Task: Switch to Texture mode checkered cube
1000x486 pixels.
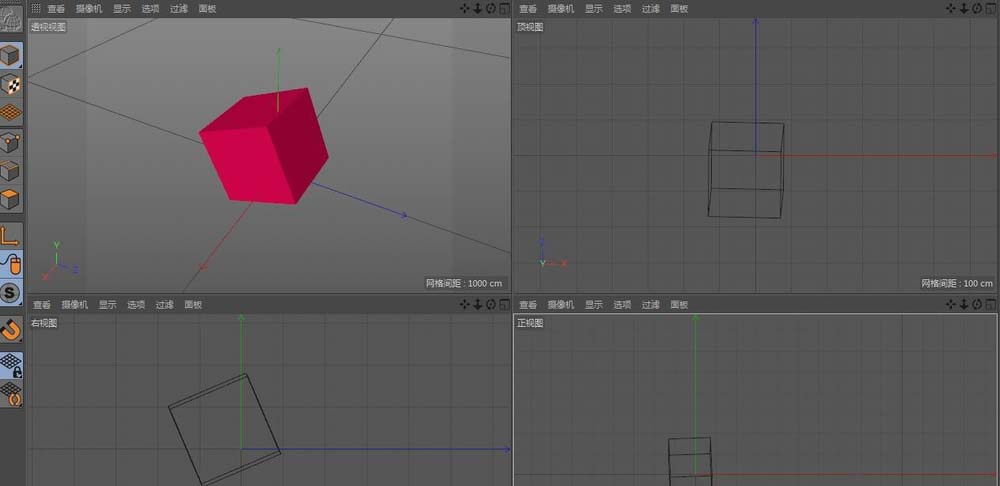Action: coord(11,83)
